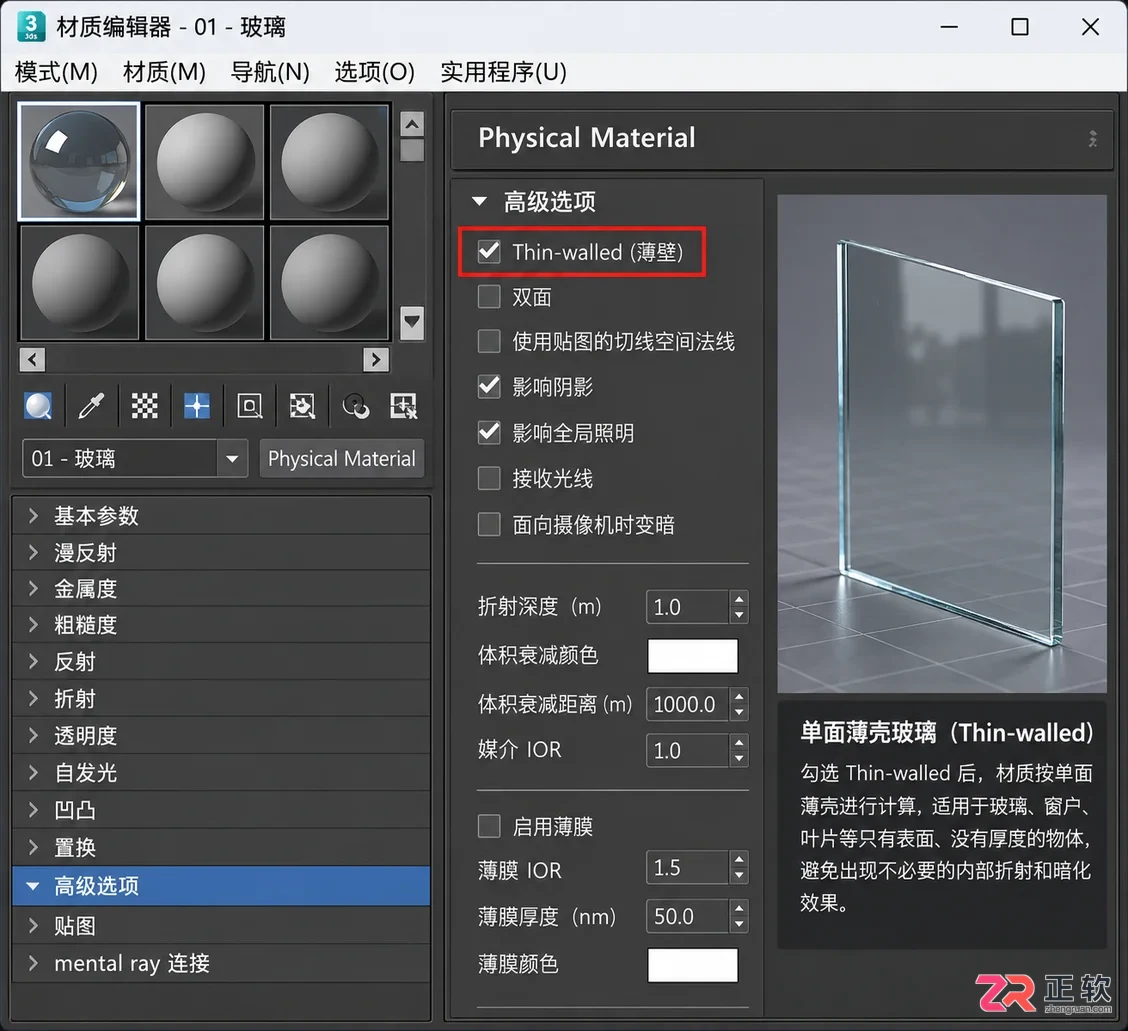Image resolution: width=1128 pixels, height=1031 pixels.
Task: Expand the 基本参数 rollout
Action: click(x=221, y=515)
